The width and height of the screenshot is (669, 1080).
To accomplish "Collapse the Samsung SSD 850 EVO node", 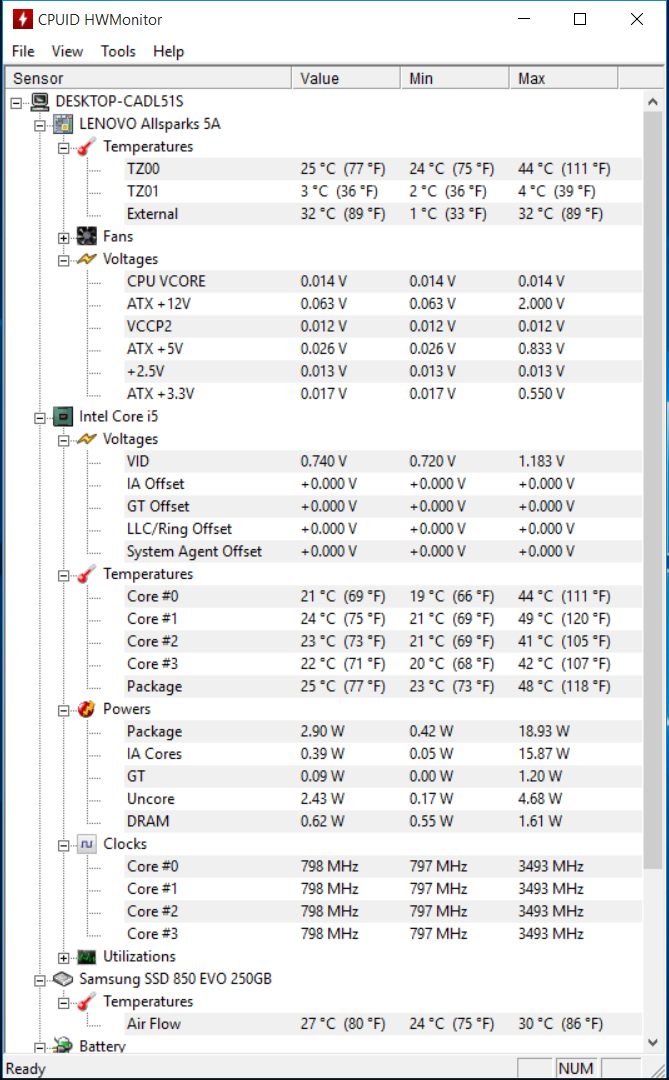I will coord(40,980).
